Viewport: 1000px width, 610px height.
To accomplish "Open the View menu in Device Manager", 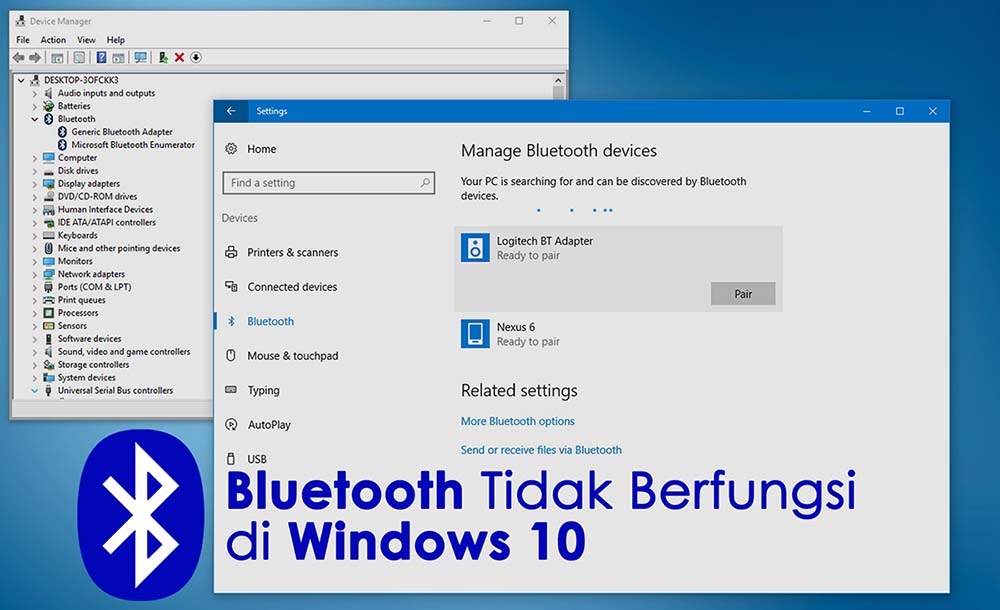I will pyautogui.click(x=86, y=40).
